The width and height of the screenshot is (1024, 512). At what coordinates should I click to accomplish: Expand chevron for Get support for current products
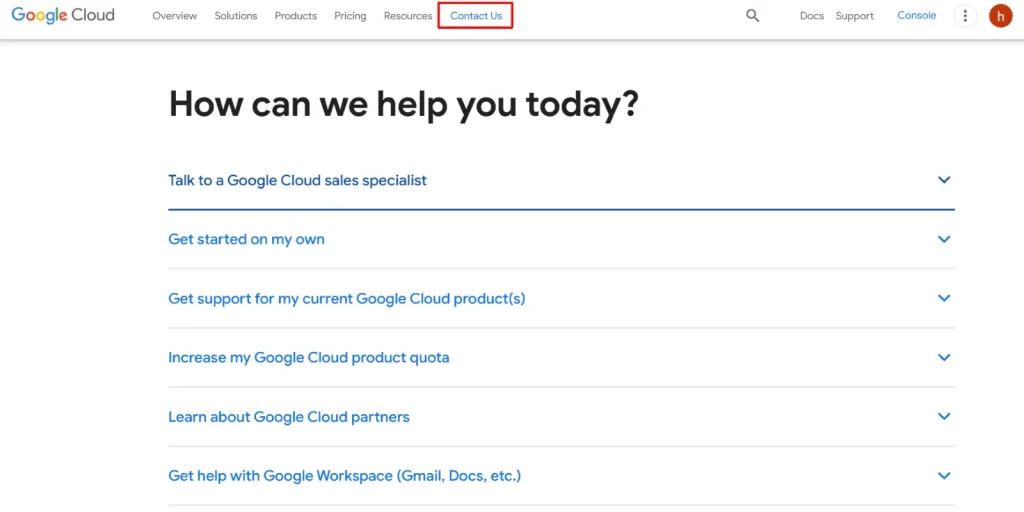point(944,298)
